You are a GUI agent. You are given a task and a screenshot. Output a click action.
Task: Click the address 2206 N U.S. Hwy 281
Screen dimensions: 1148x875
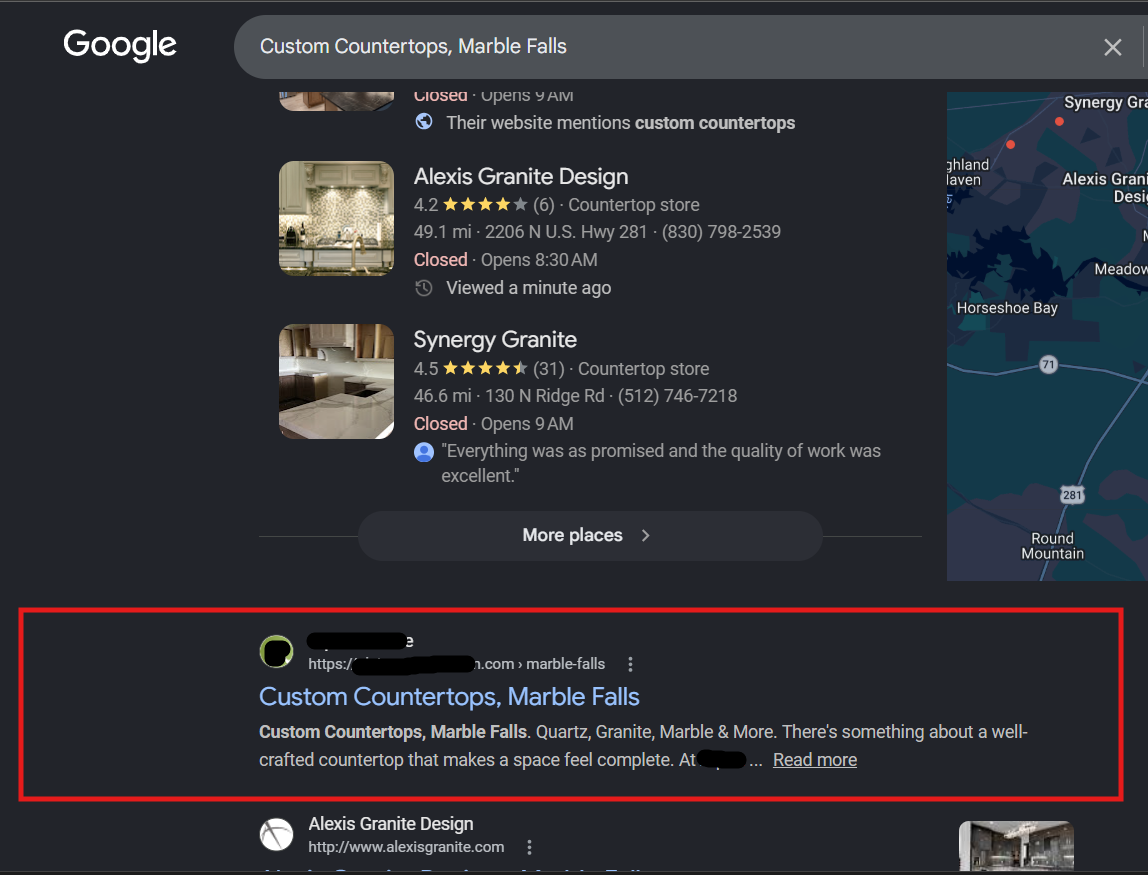(566, 232)
